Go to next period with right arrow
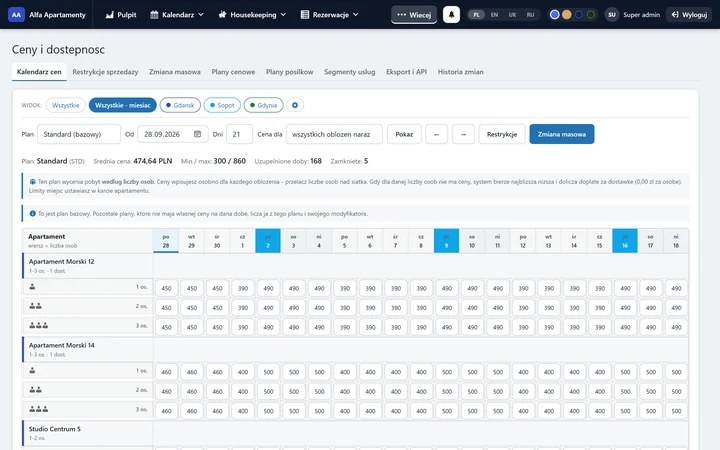The height and width of the screenshot is (450, 720). pyautogui.click(x=463, y=134)
